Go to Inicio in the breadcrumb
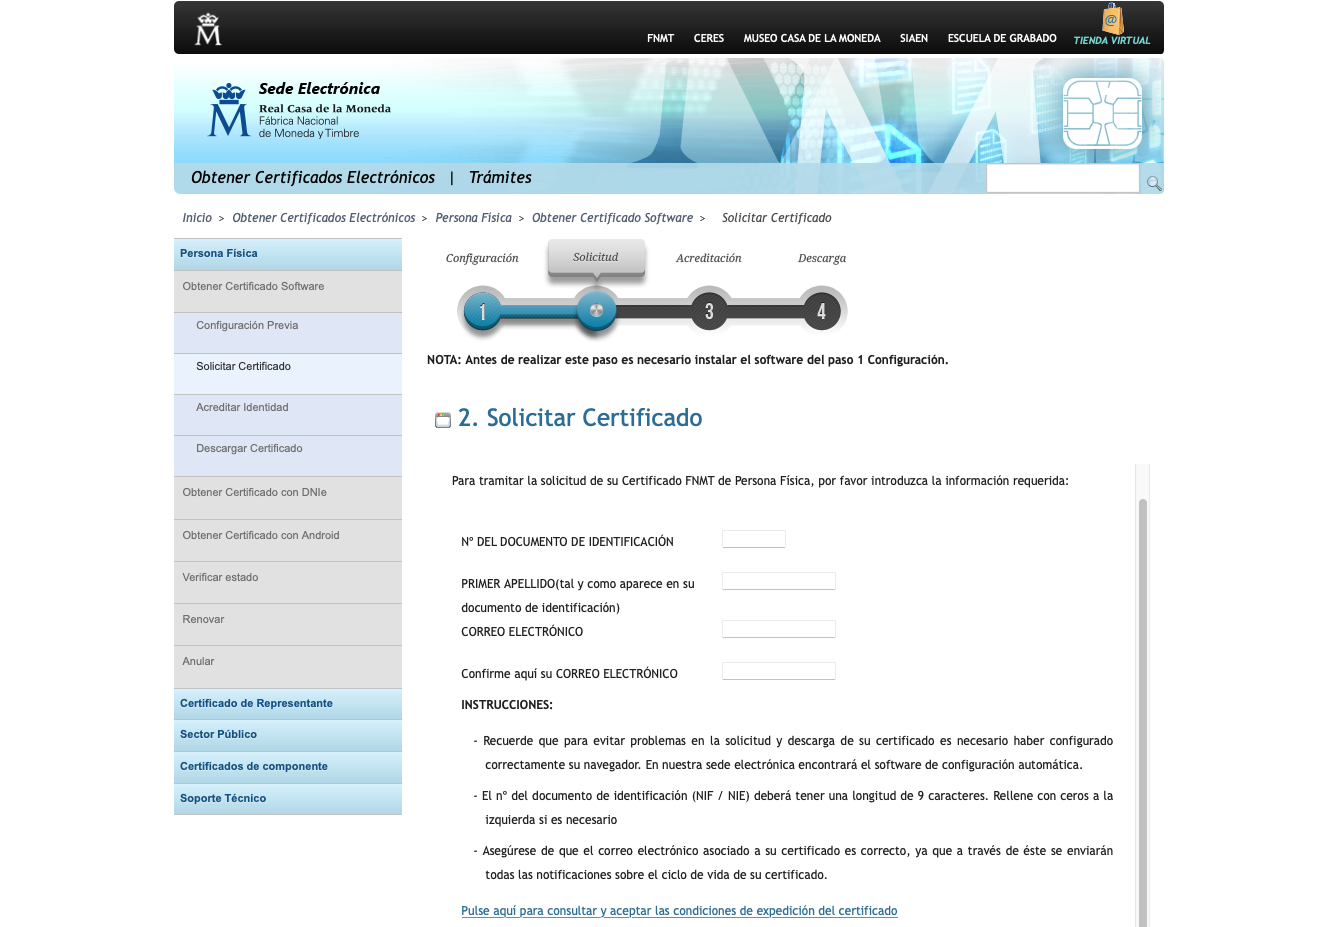The width and height of the screenshot is (1338, 927). coord(197,218)
